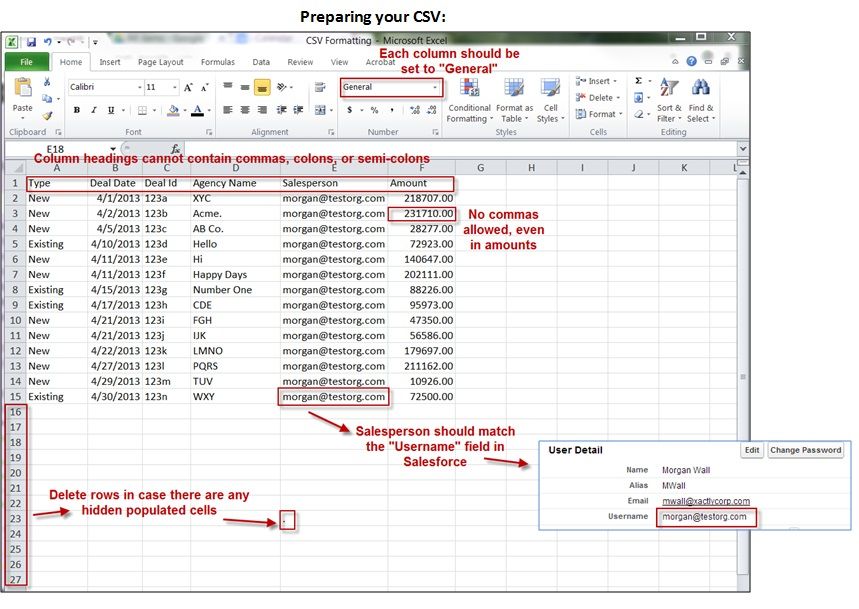Increase the indent
The image size is (859, 609).
299,110
